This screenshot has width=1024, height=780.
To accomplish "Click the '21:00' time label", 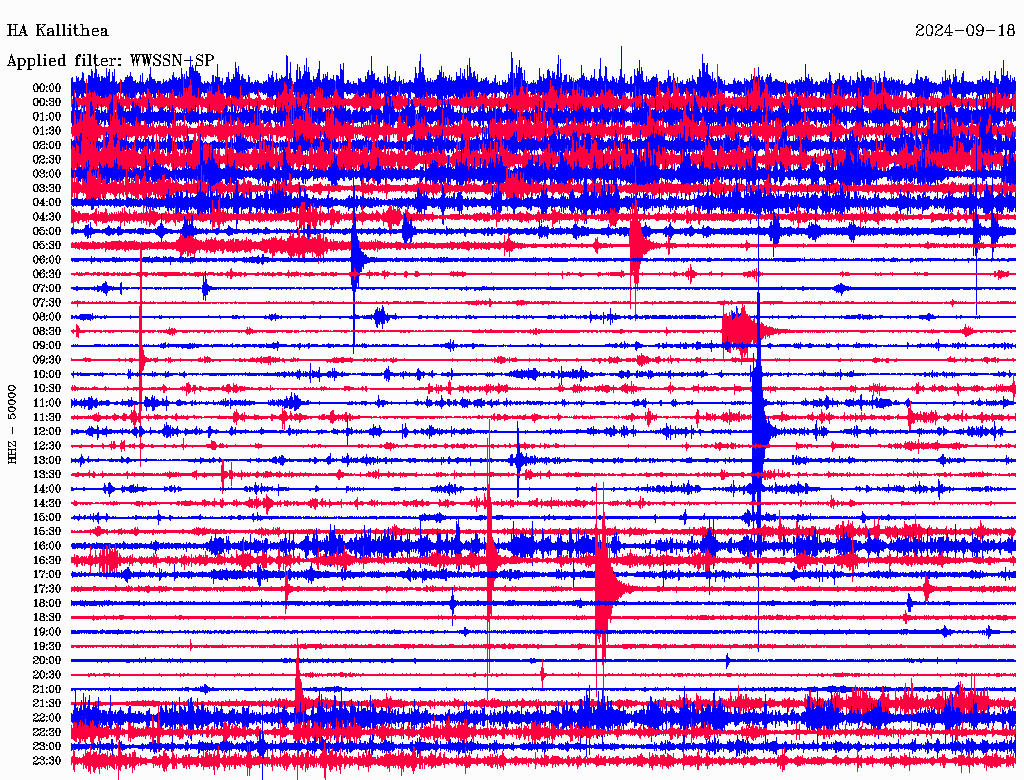I will 47,689.
